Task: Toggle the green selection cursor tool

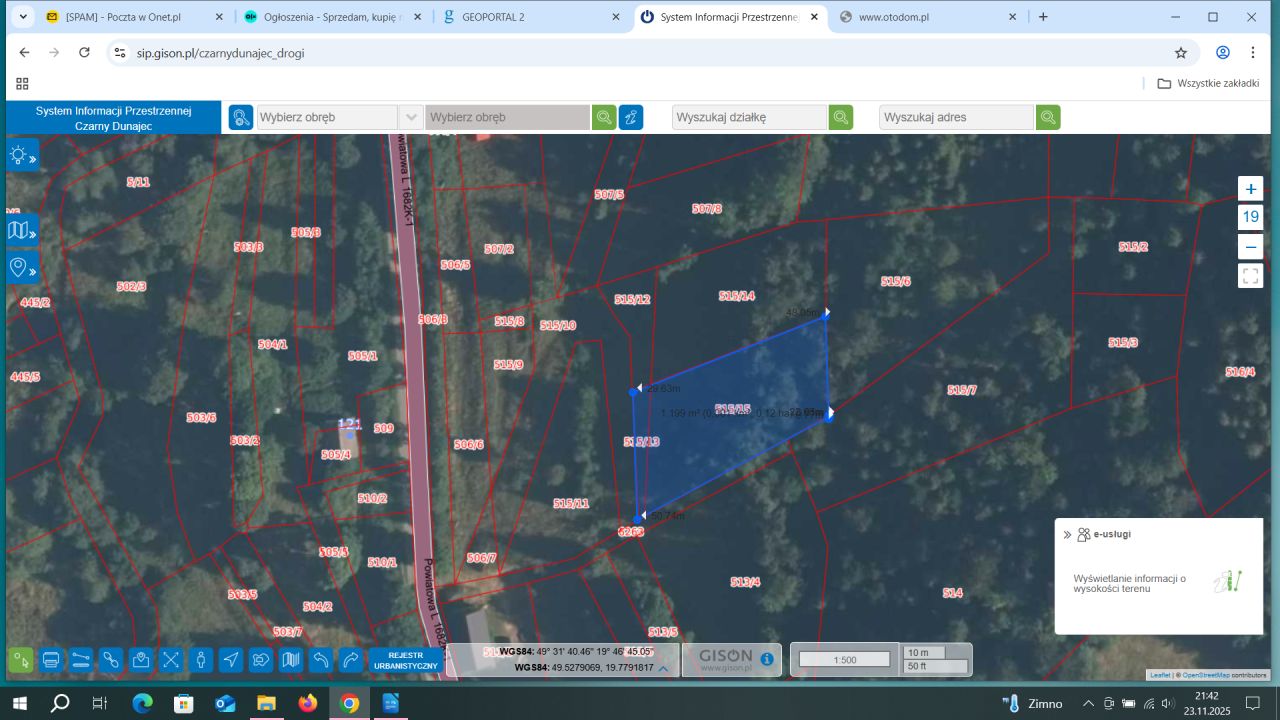Action: coord(21,660)
